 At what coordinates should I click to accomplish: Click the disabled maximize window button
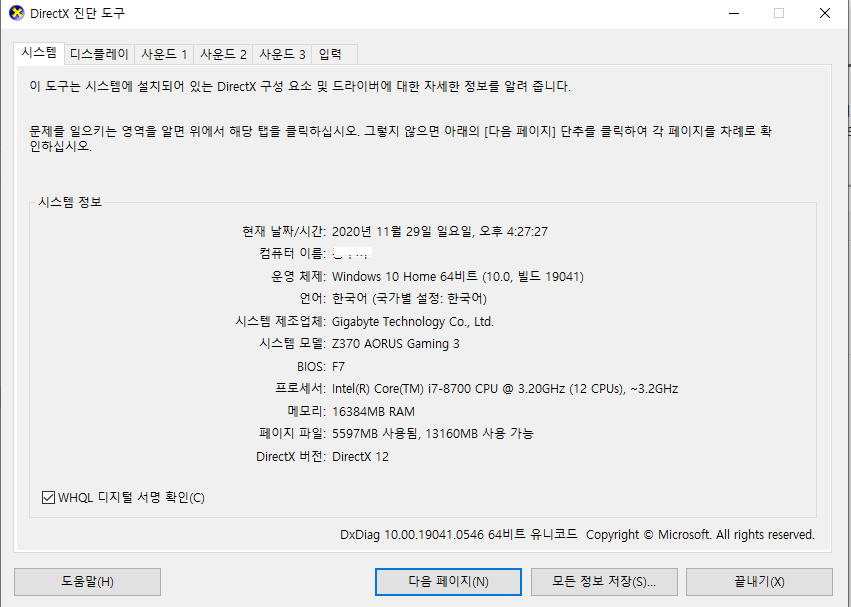point(779,13)
